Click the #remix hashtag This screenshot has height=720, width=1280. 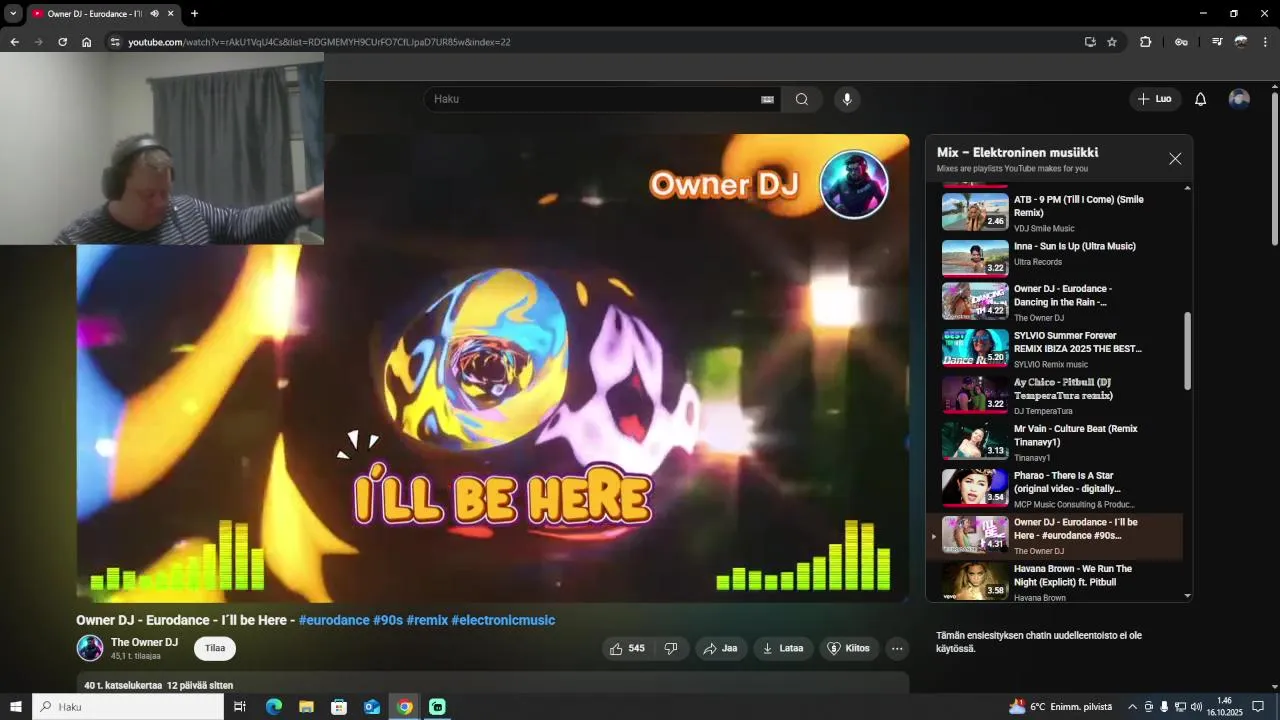[427, 620]
